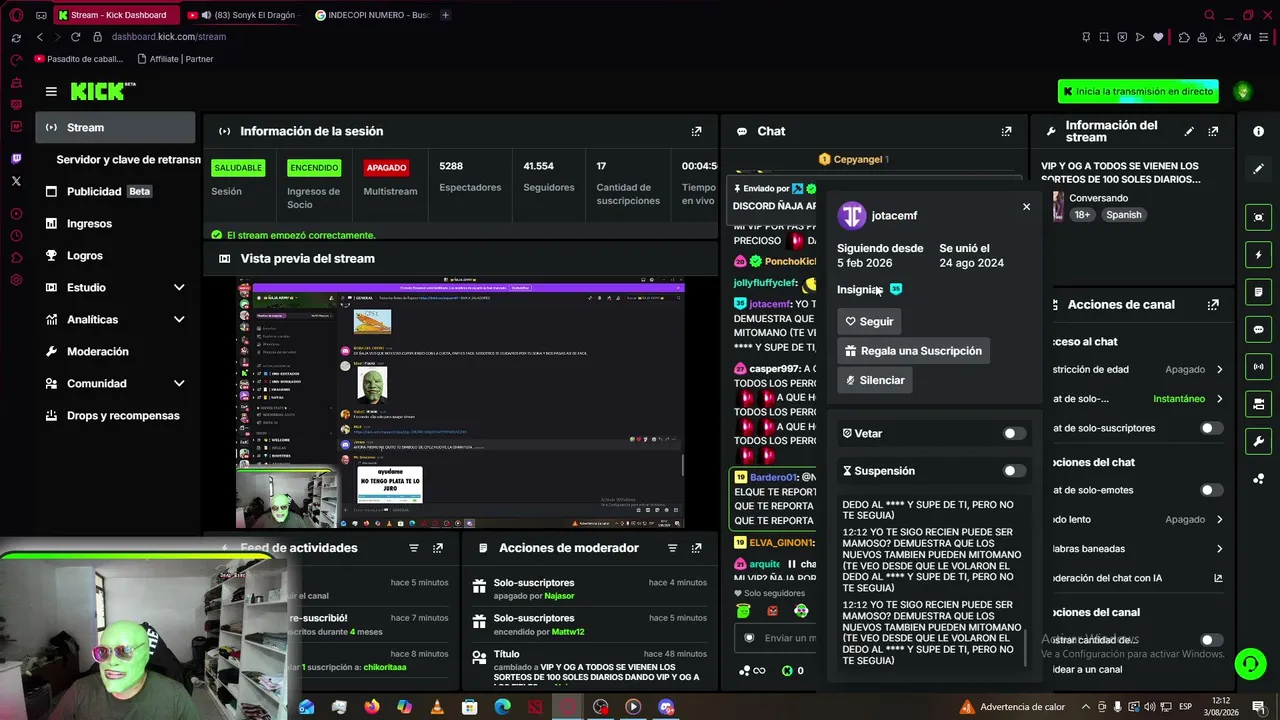This screenshot has height=720, width=1280.
Task: Edit stream info with the pencil icon in Información del stream
Action: (x=1189, y=131)
